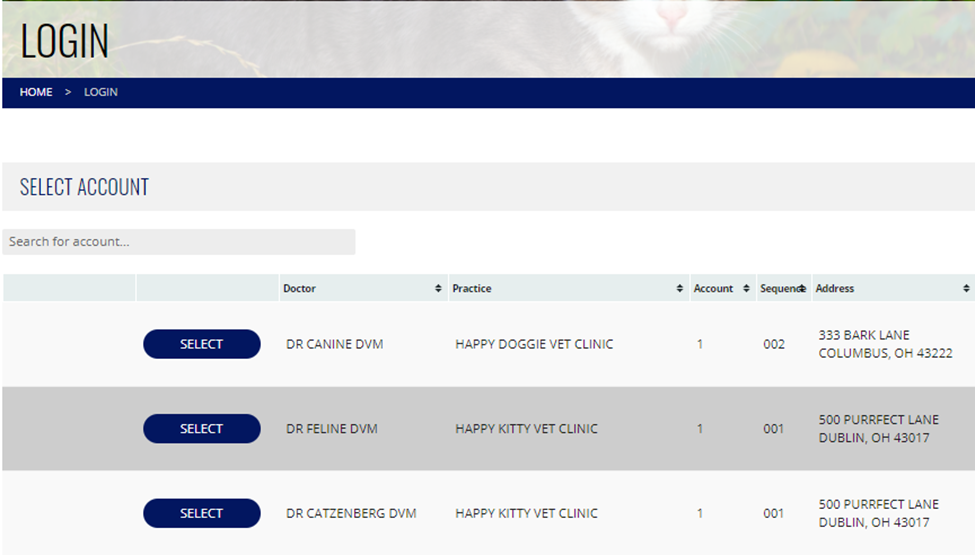
Task: Click the HAPPY DOGGIE VET CLINIC practice cell
Action: click(x=534, y=344)
